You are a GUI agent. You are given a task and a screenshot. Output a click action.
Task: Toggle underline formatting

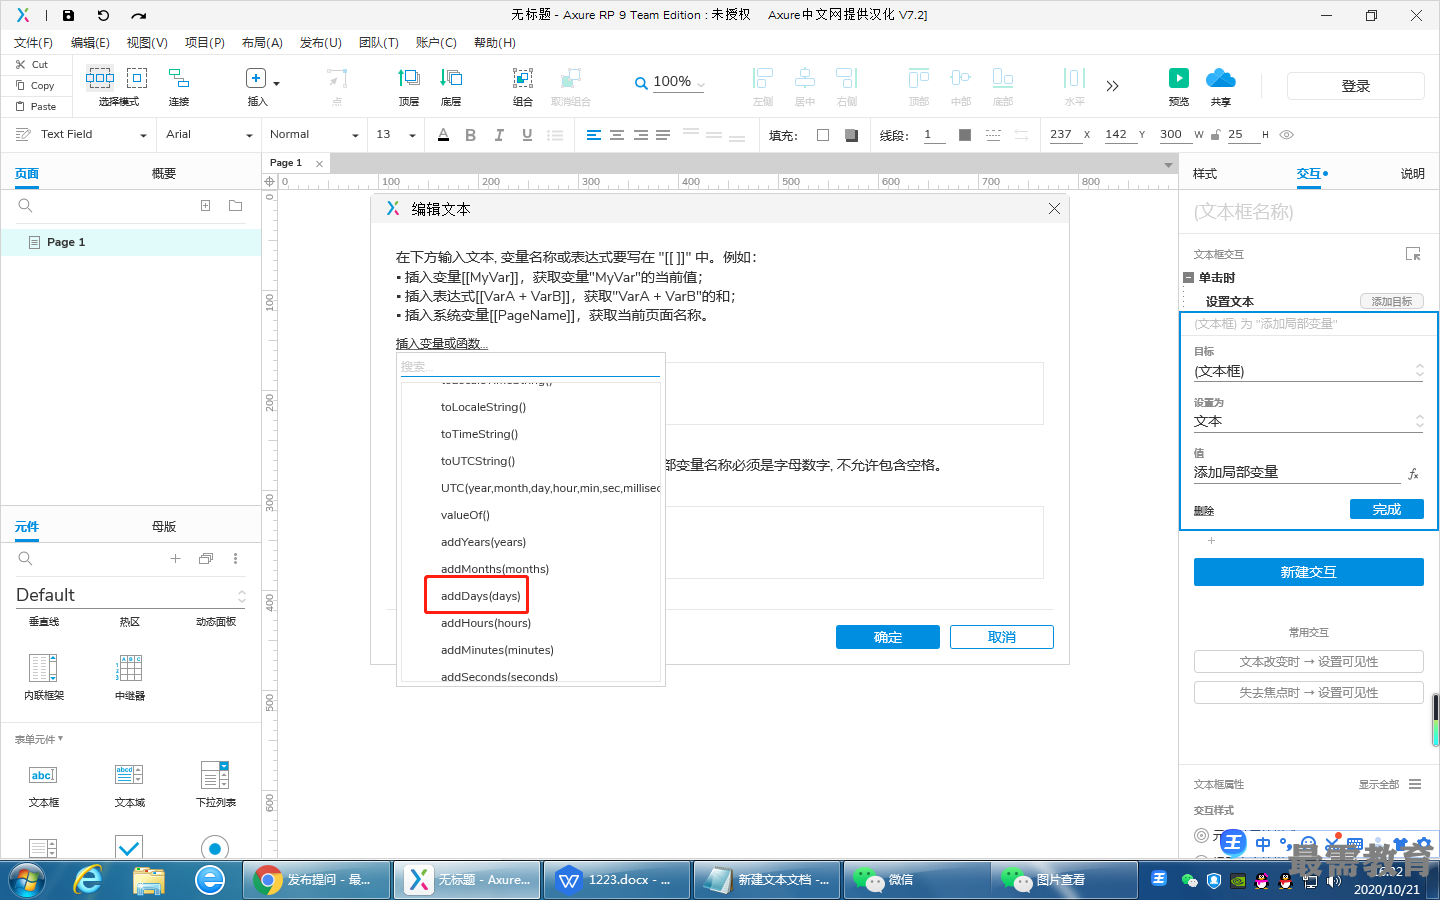coord(527,135)
